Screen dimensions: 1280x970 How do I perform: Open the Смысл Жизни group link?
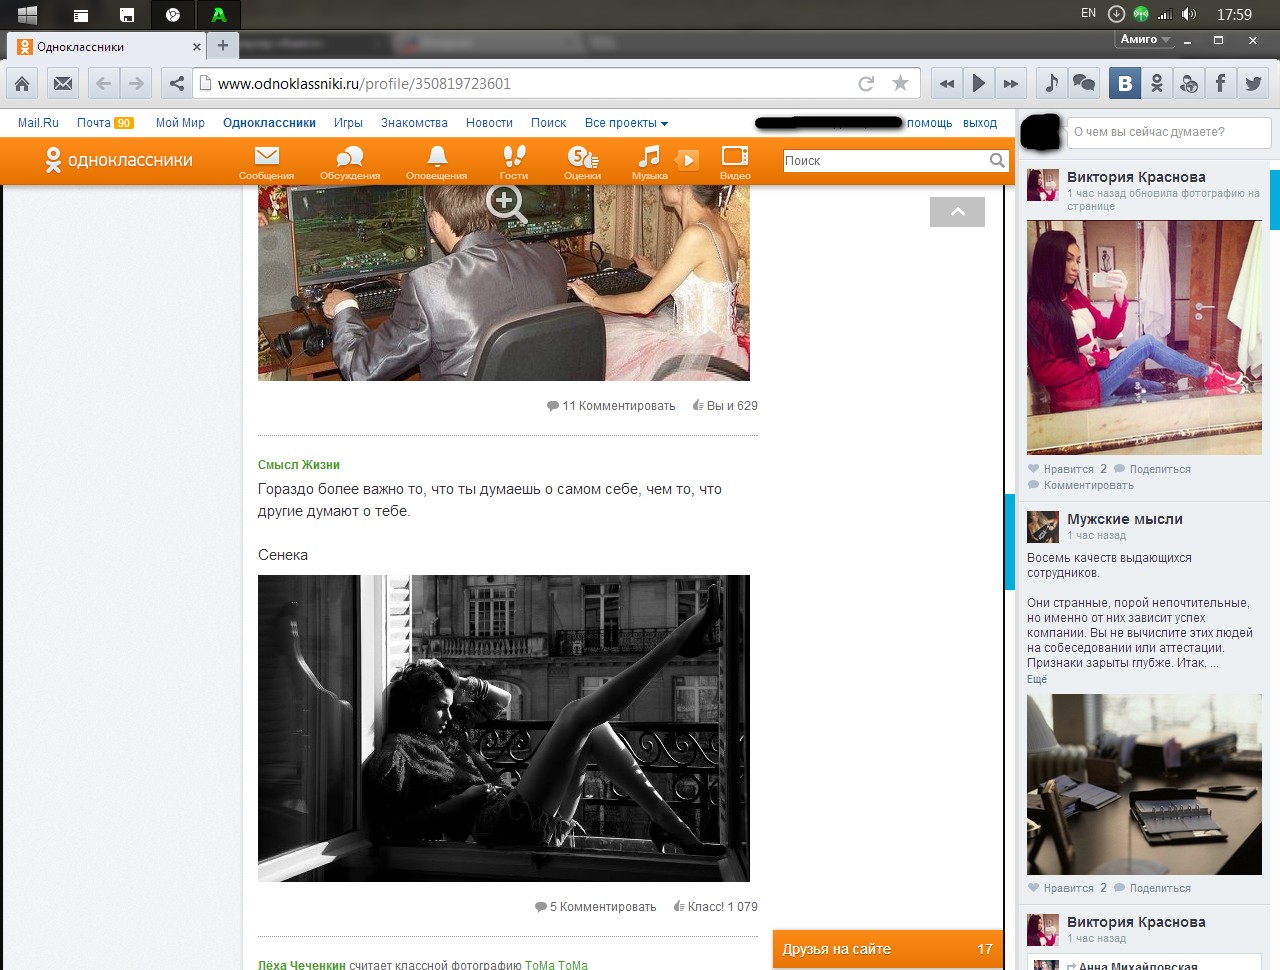(x=299, y=465)
